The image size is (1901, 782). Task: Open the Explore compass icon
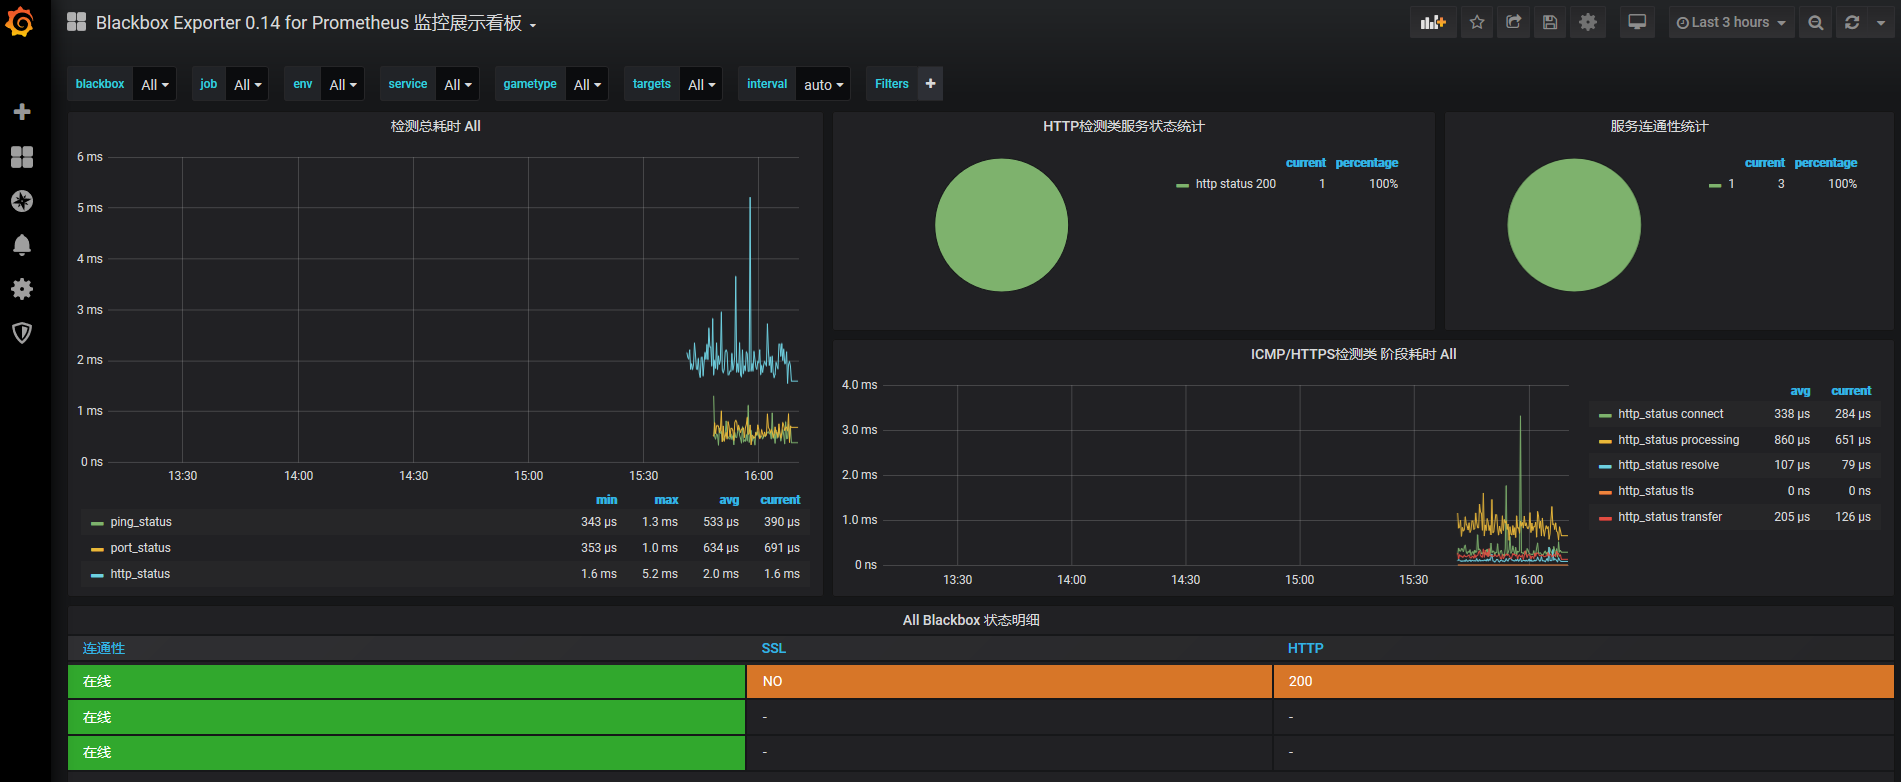point(22,201)
